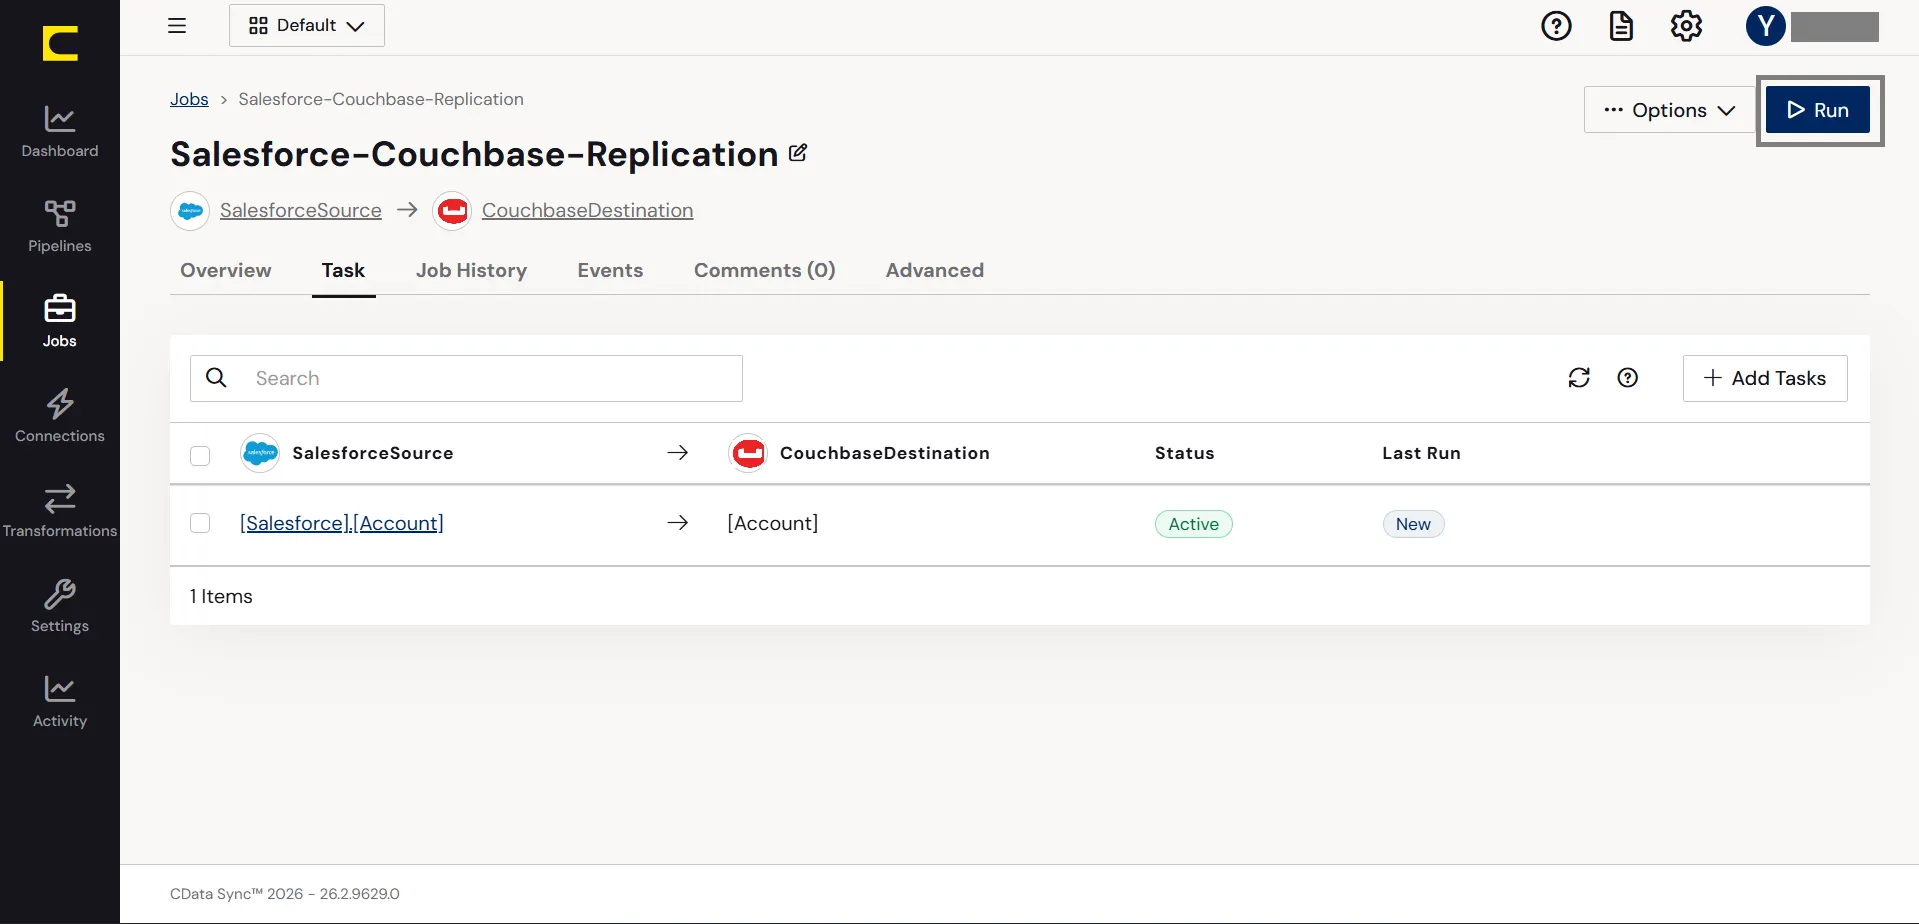
Task: Open the Dashboard sidebar icon
Action: pyautogui.click(x=60, y=131)
